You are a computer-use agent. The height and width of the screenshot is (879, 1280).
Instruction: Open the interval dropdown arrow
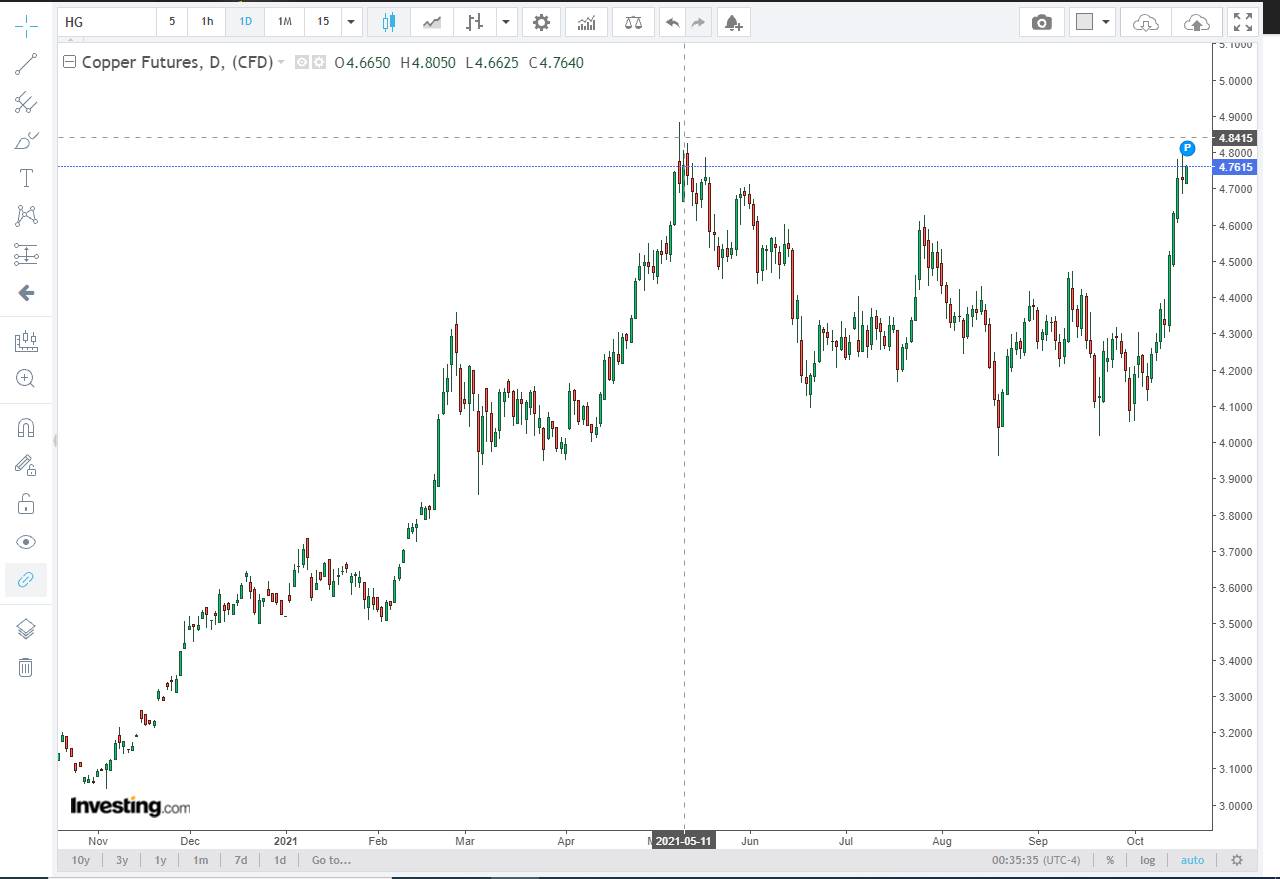(350, 21)
